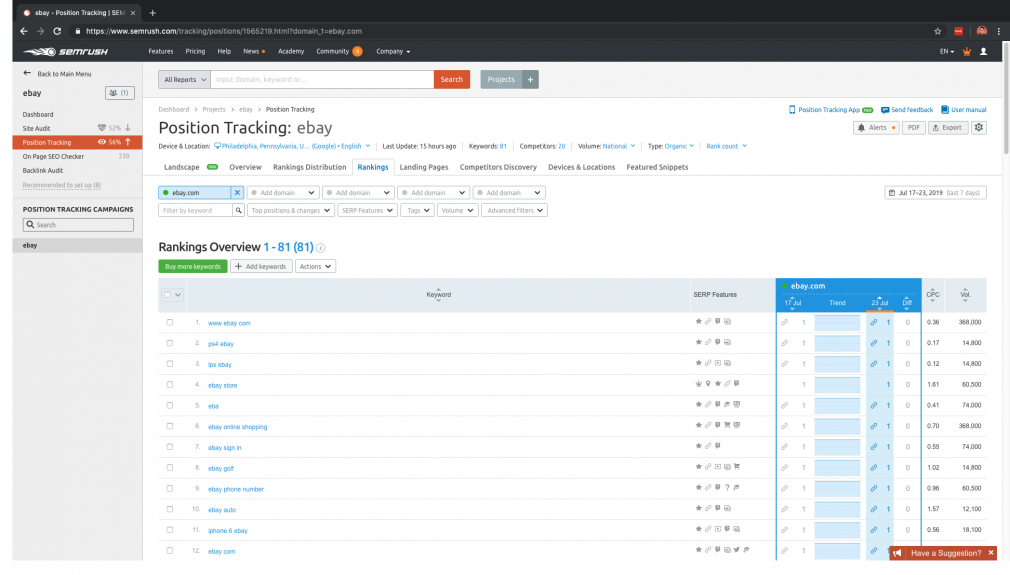Open a new browser tab
This screenshot has width=1010, height=575.
pos(153,13)
